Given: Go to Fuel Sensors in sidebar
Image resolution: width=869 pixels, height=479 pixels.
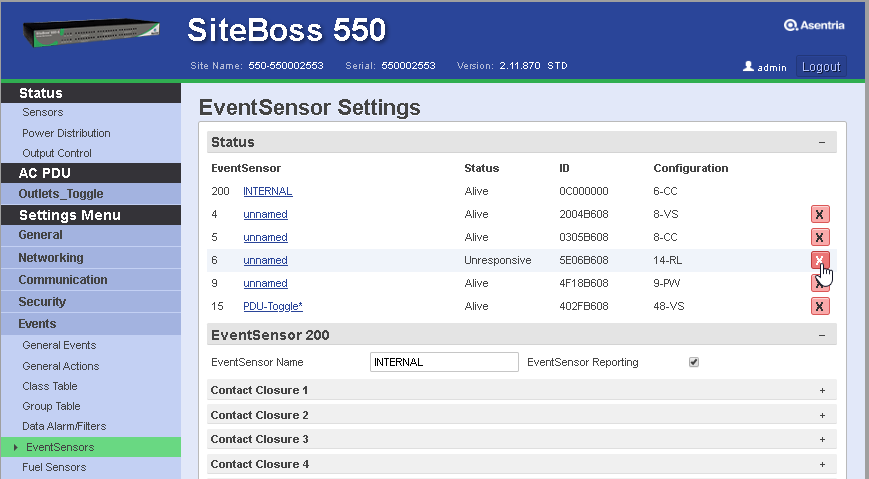Looking at the screenshot, I should (x=54, y=467).
